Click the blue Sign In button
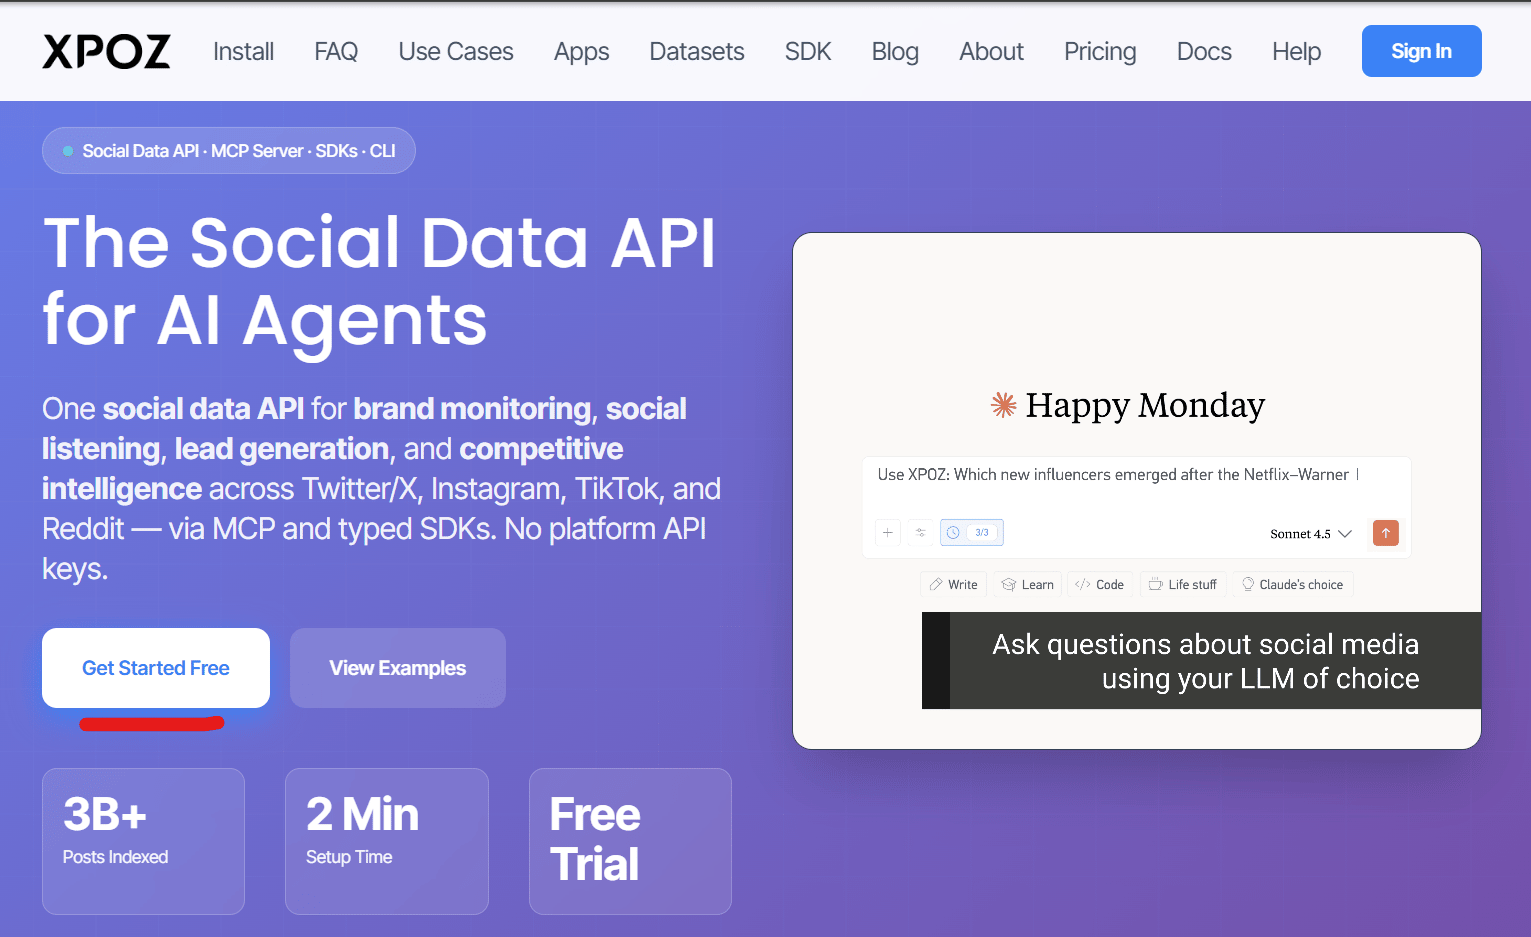 pyautogui.click(x=1421, y=51)
